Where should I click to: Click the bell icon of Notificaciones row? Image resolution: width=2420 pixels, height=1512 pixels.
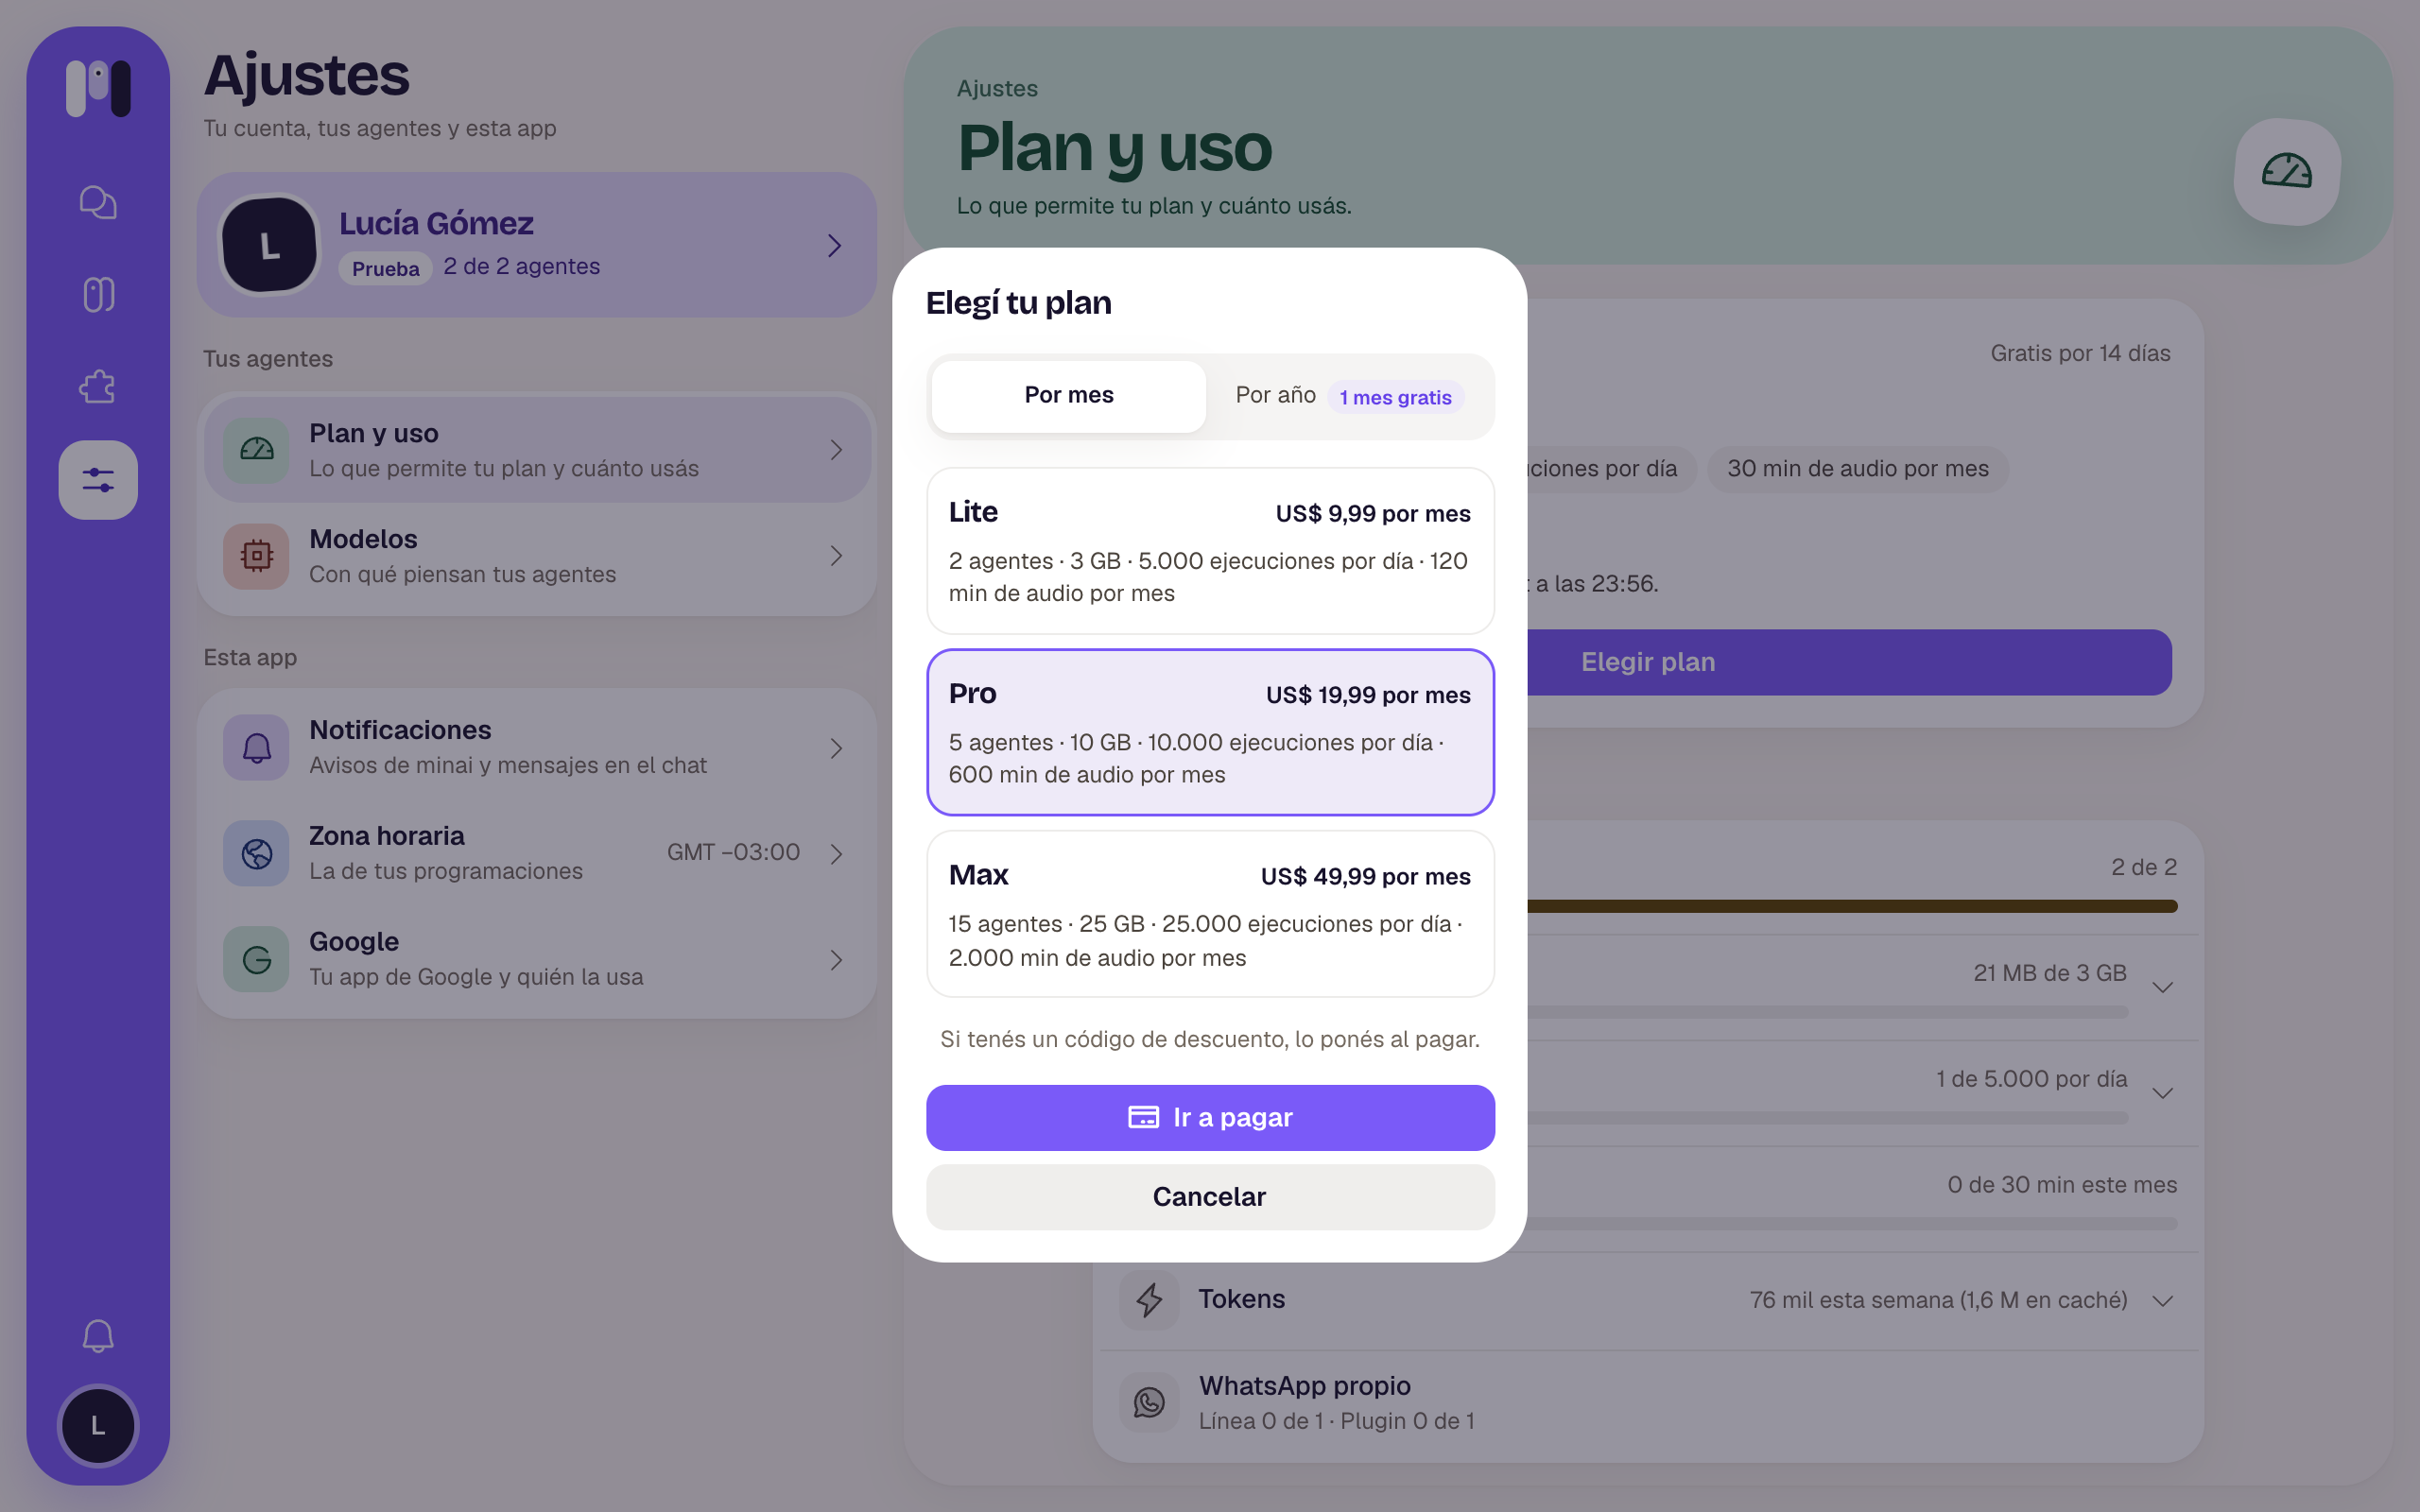pos(257,747)
